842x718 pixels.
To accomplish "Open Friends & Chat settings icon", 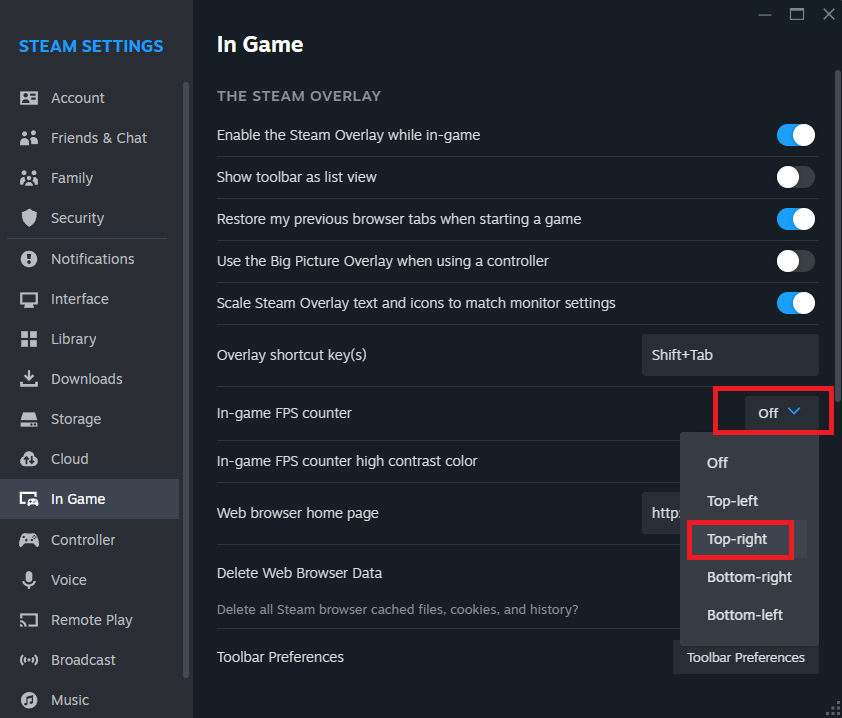I will click(29, 138).
